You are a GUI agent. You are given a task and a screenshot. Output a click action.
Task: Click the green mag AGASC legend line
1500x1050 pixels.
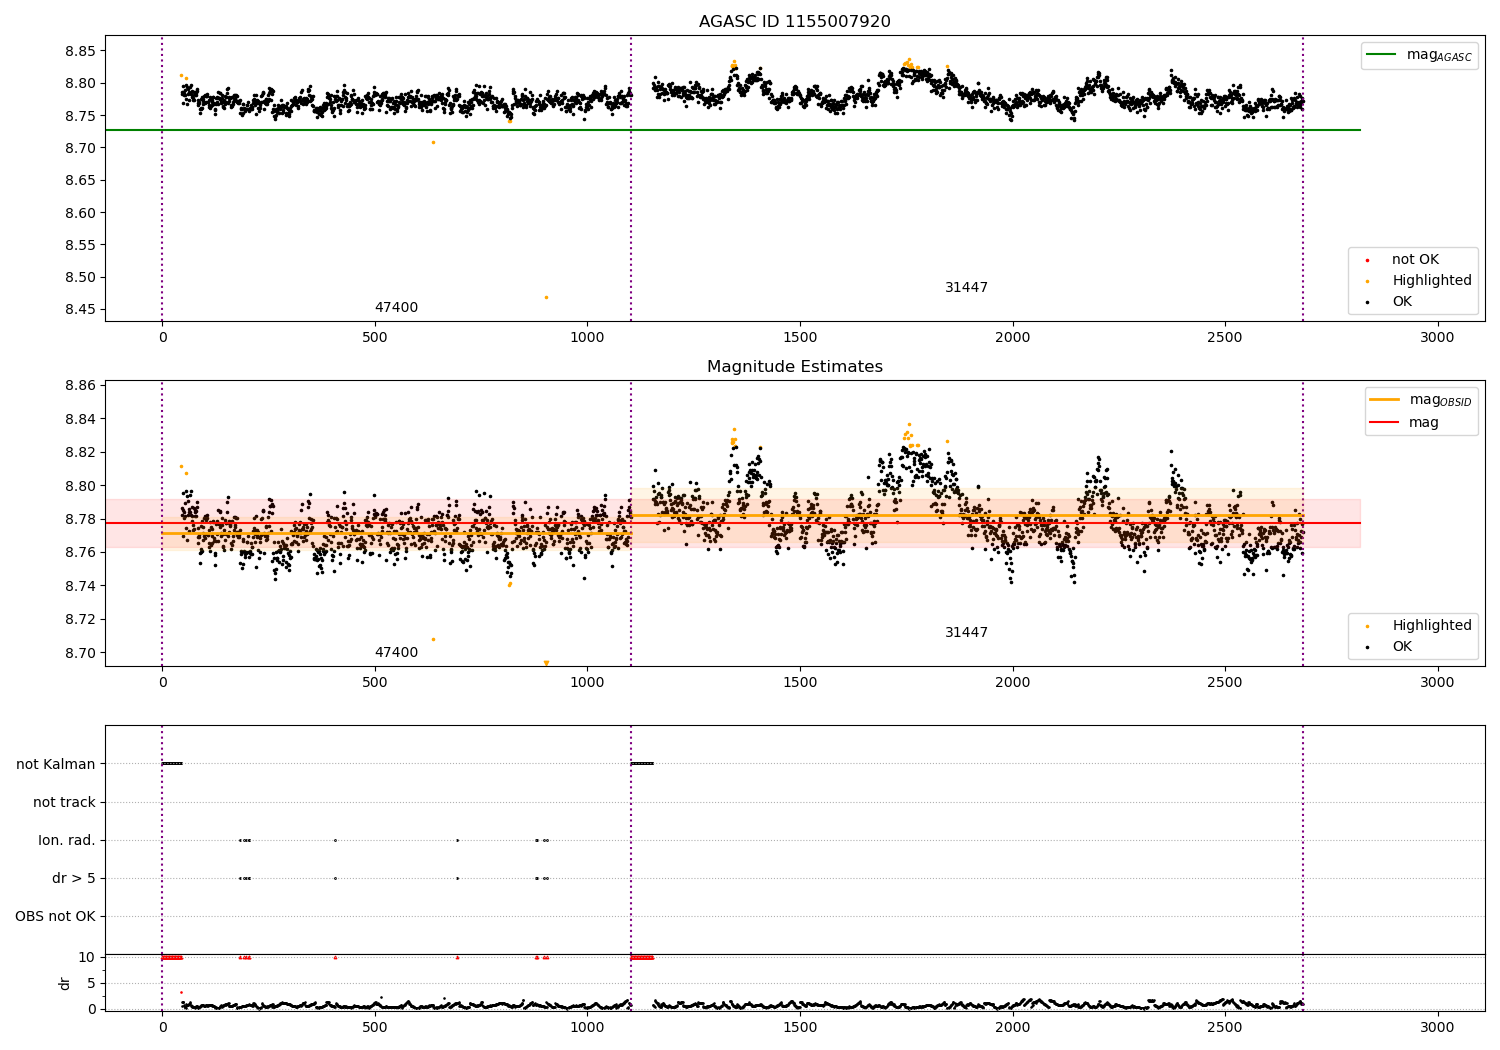coord(1382,55)
